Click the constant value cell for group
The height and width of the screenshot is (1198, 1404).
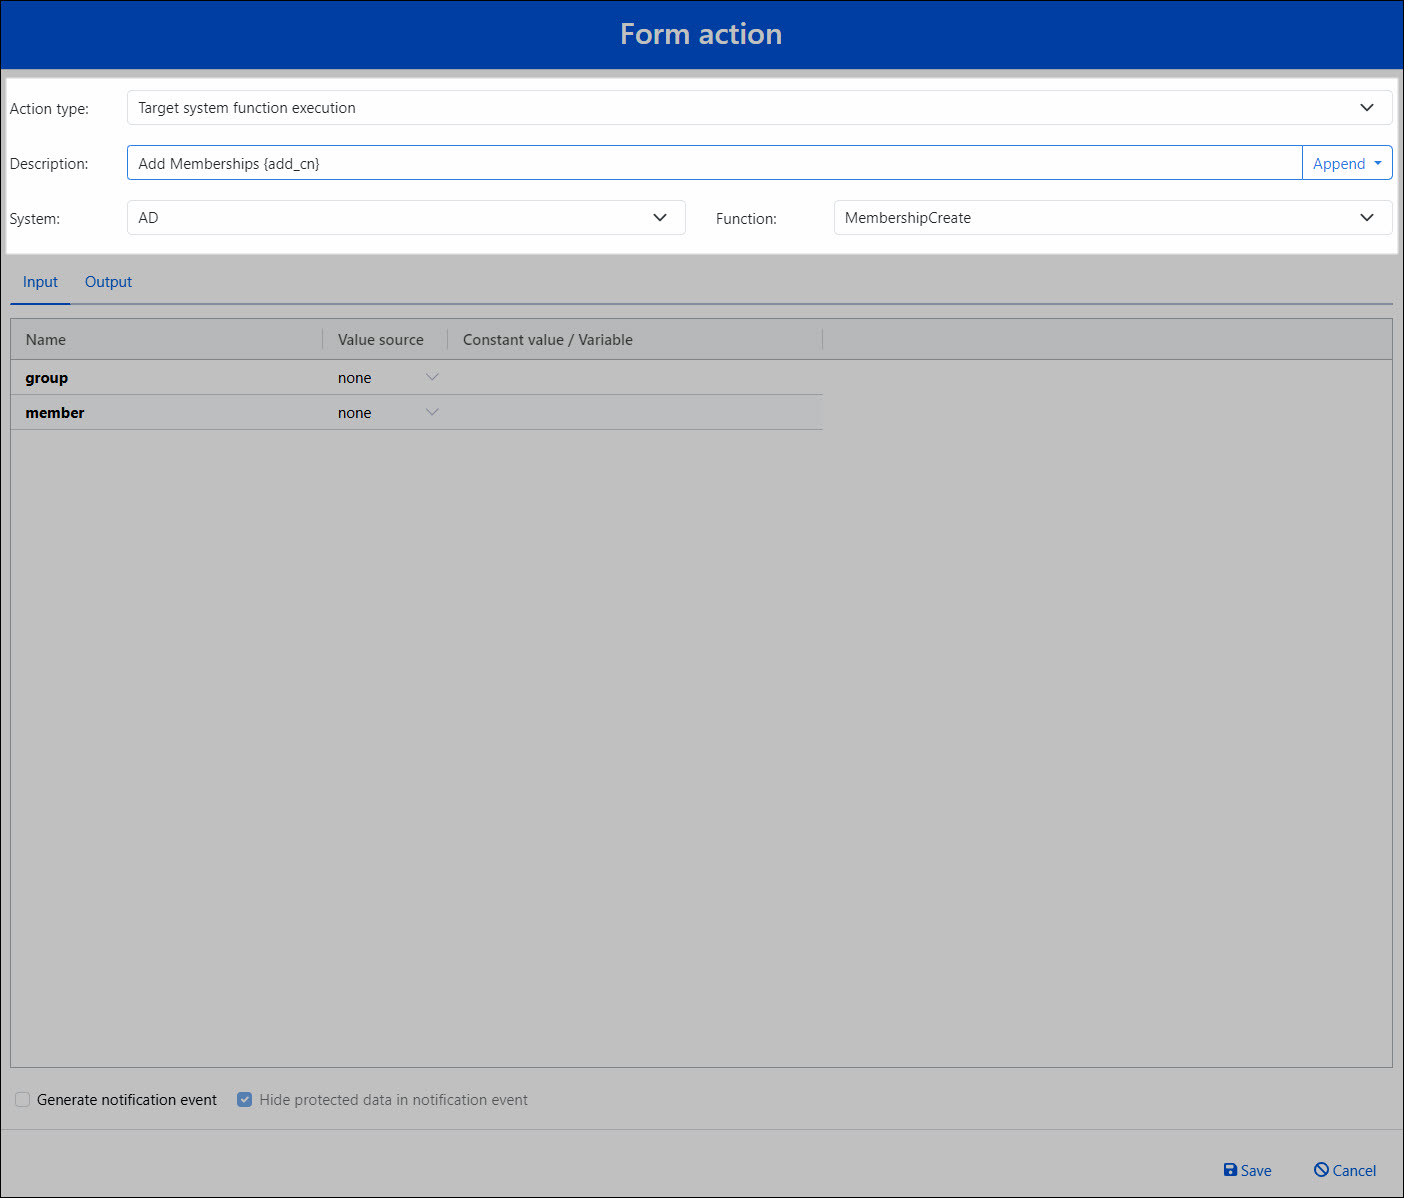tap(634, 378)
